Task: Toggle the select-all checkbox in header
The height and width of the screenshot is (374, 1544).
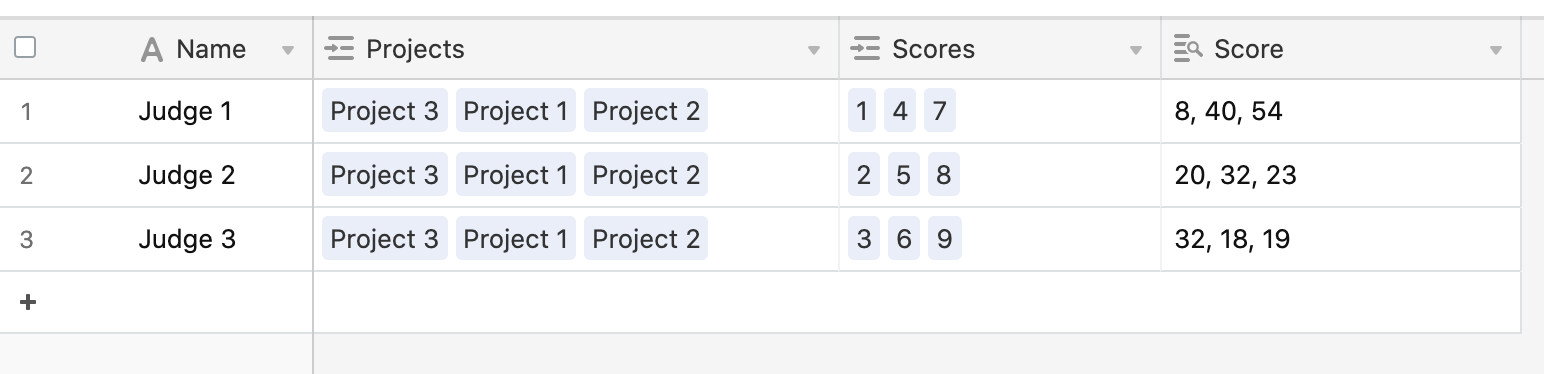Action: coord(26,47)
